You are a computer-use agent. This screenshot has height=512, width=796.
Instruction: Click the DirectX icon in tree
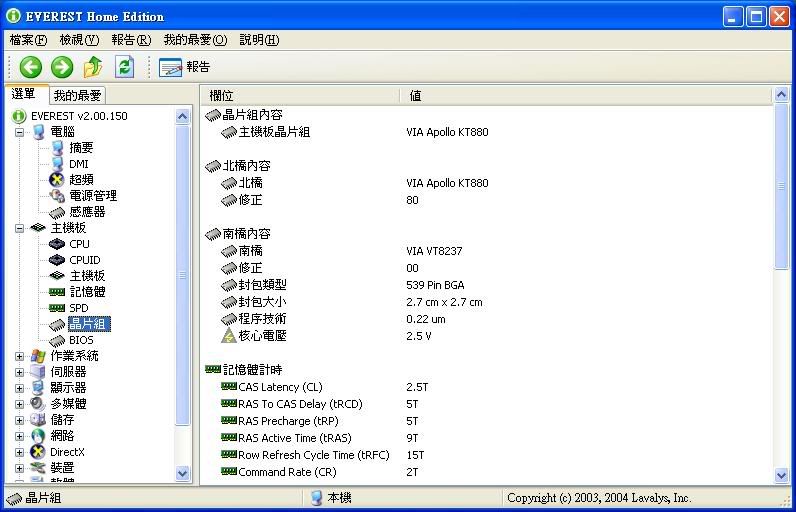38,452
